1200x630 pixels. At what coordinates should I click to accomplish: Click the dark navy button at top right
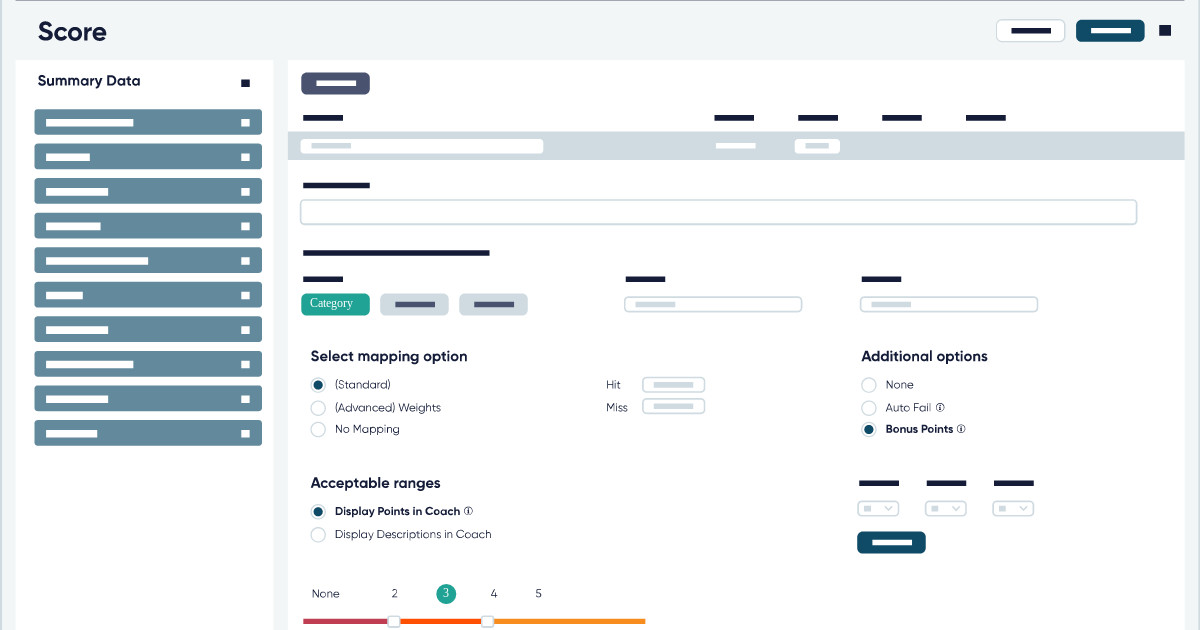[x=1110, y=30]
